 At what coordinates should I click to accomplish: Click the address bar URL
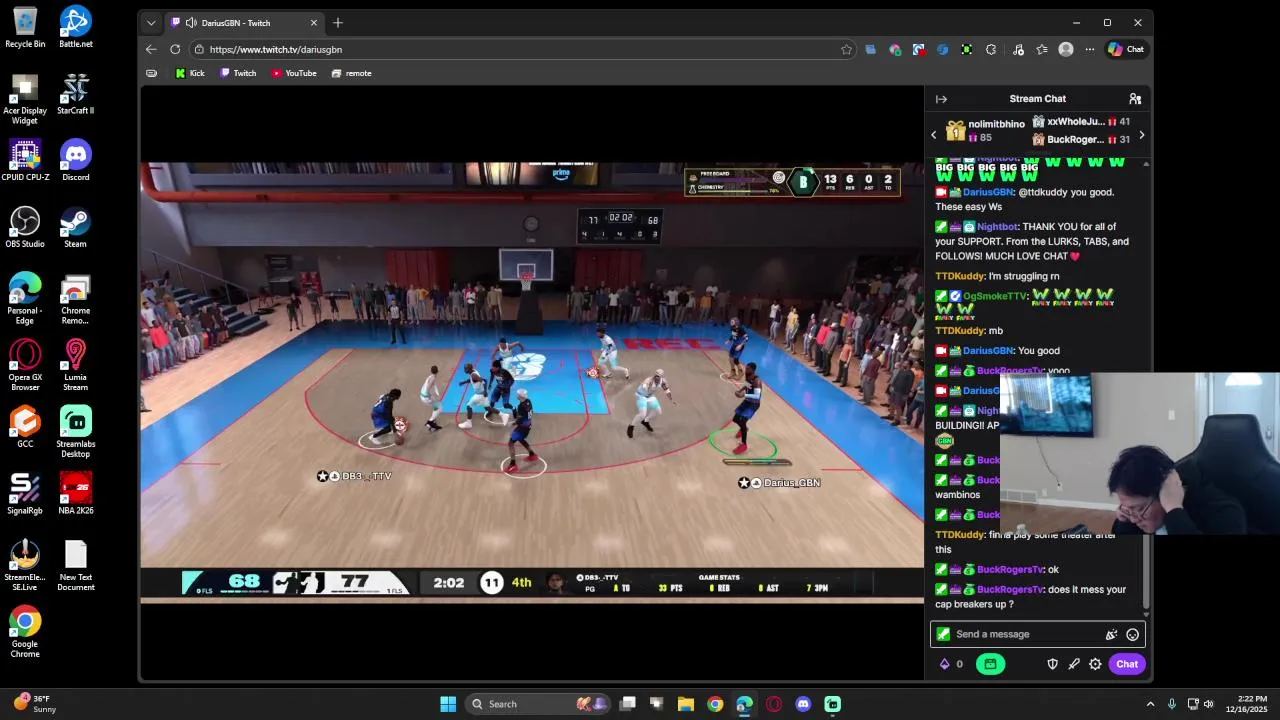[276, 49]
